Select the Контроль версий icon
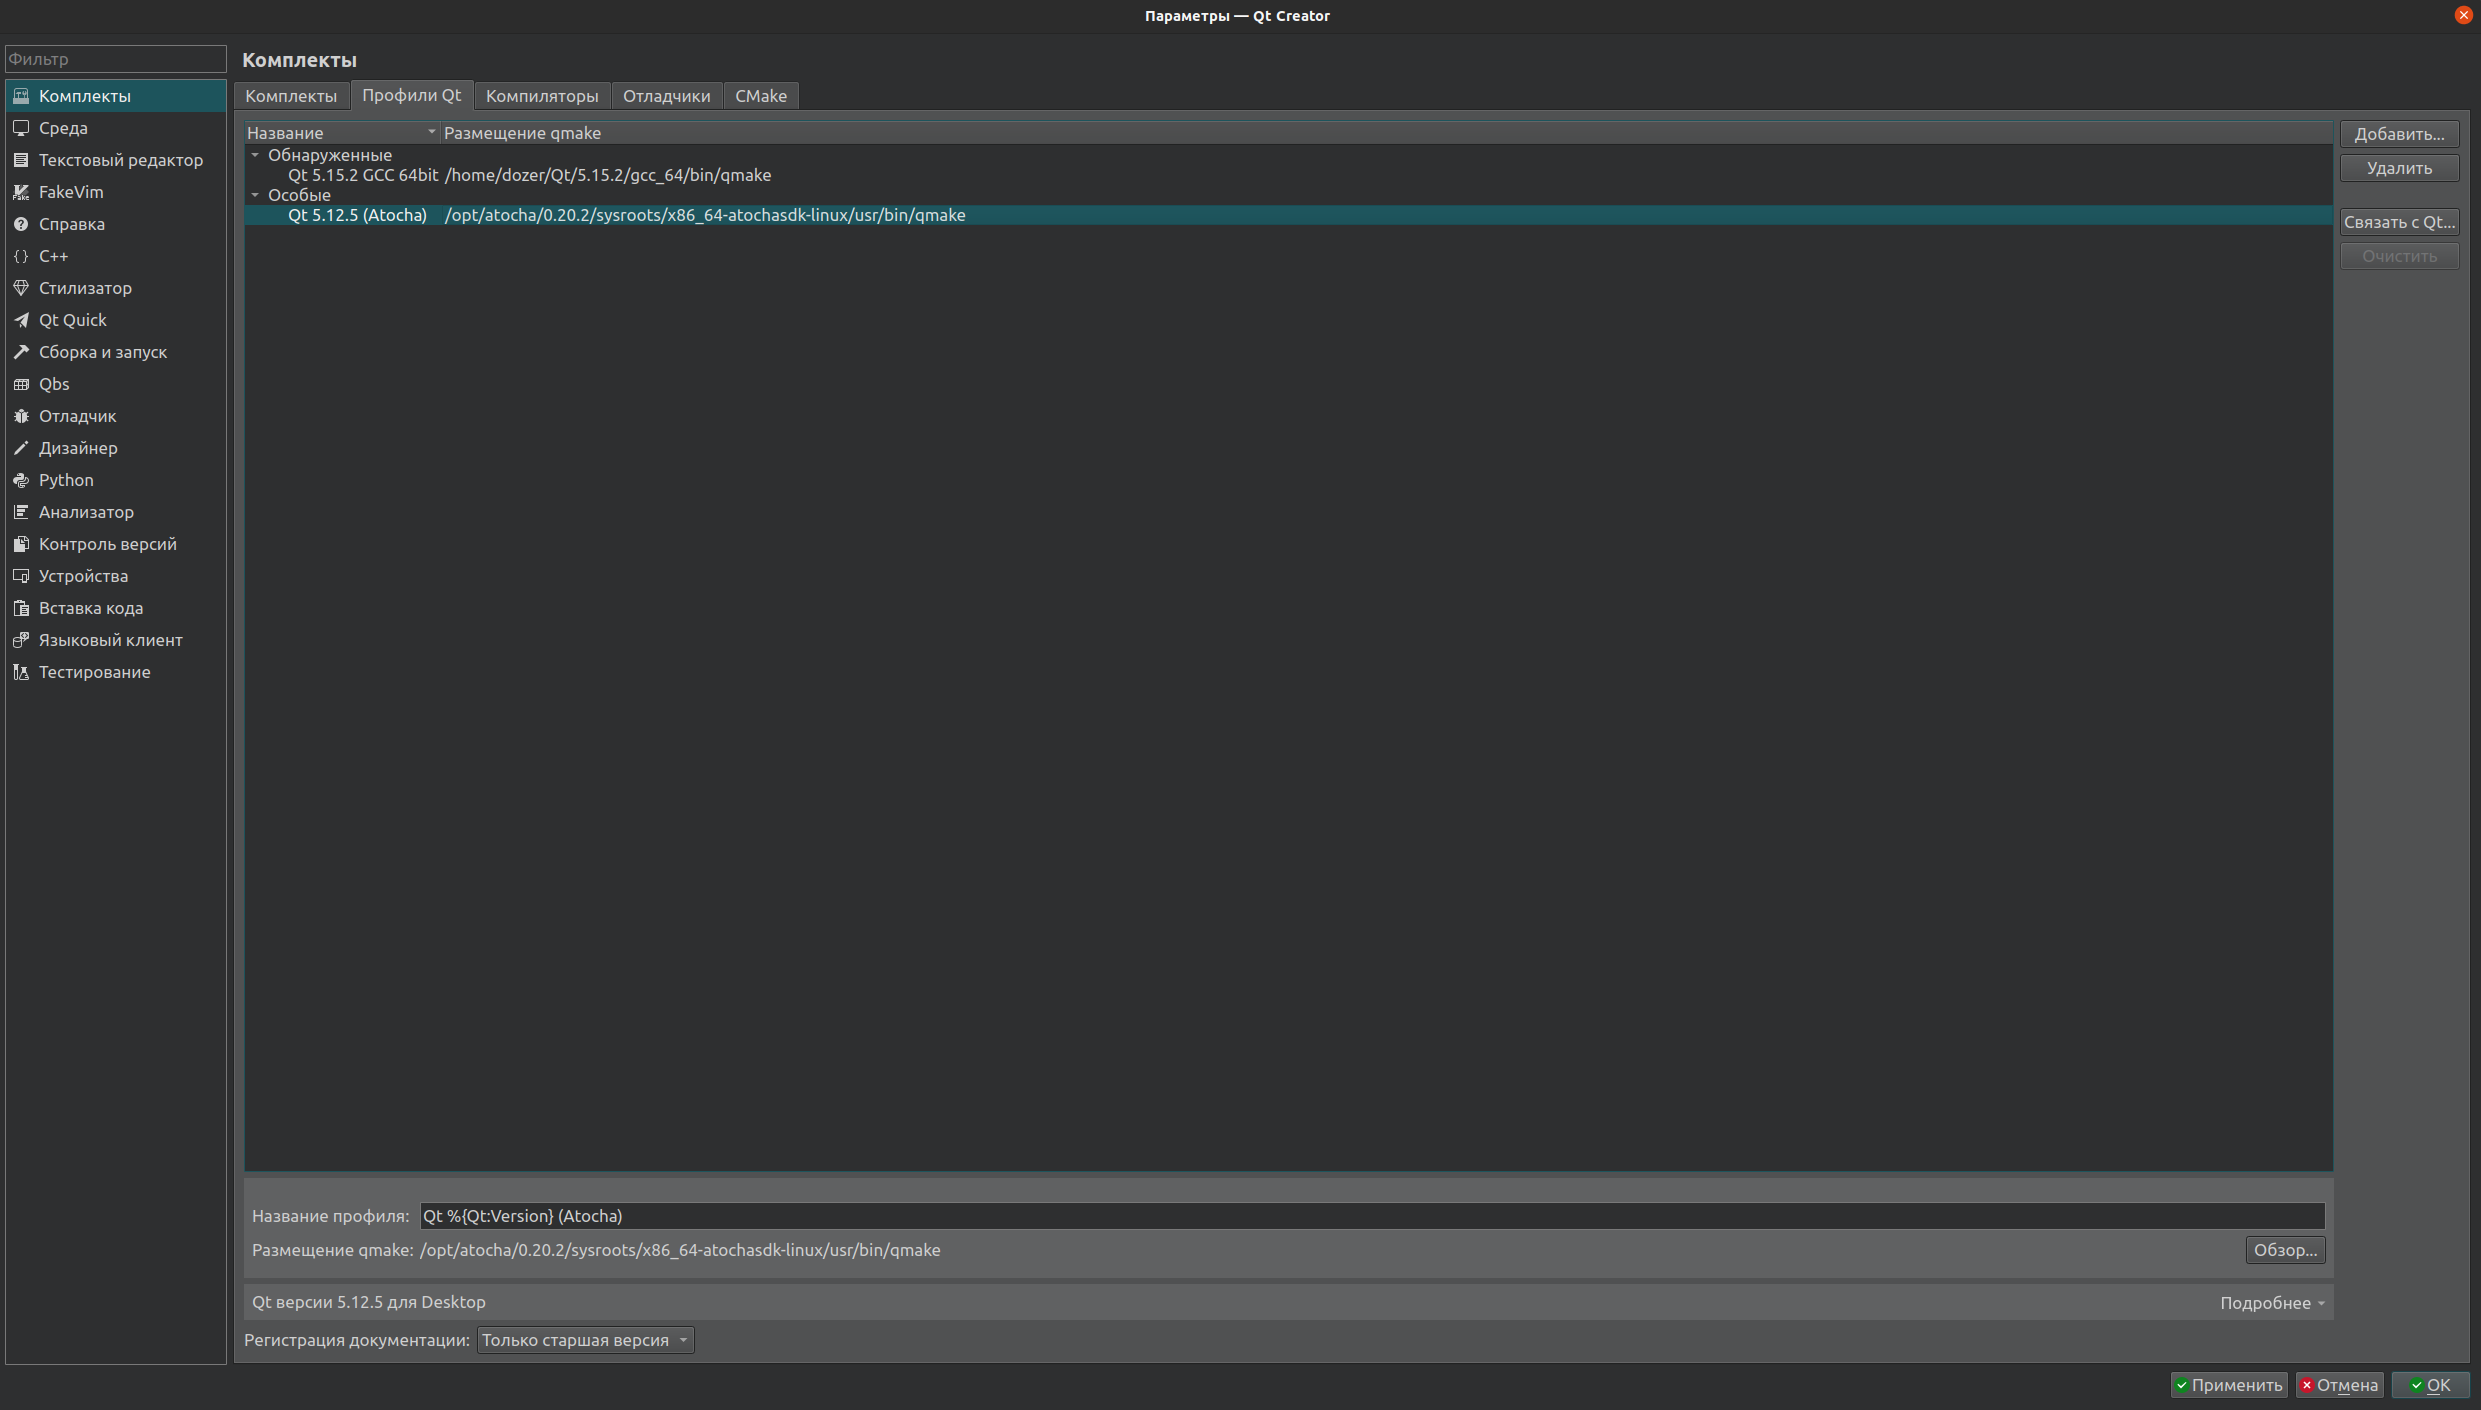This screenshot has width=2481, height=1410. click(x=21, y=544)
